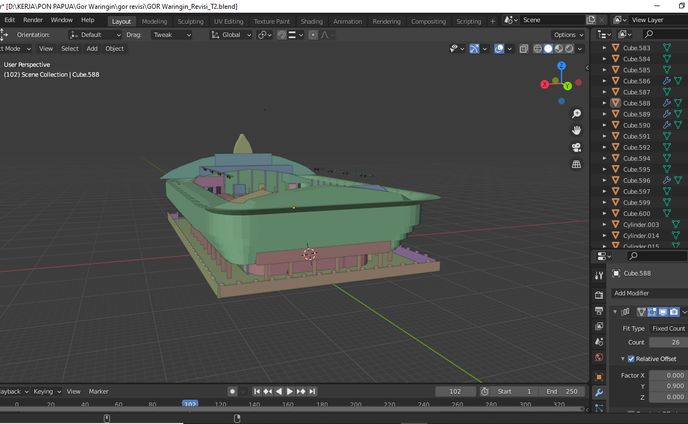Click orange object icon of Cube.588

pos(615,103)
